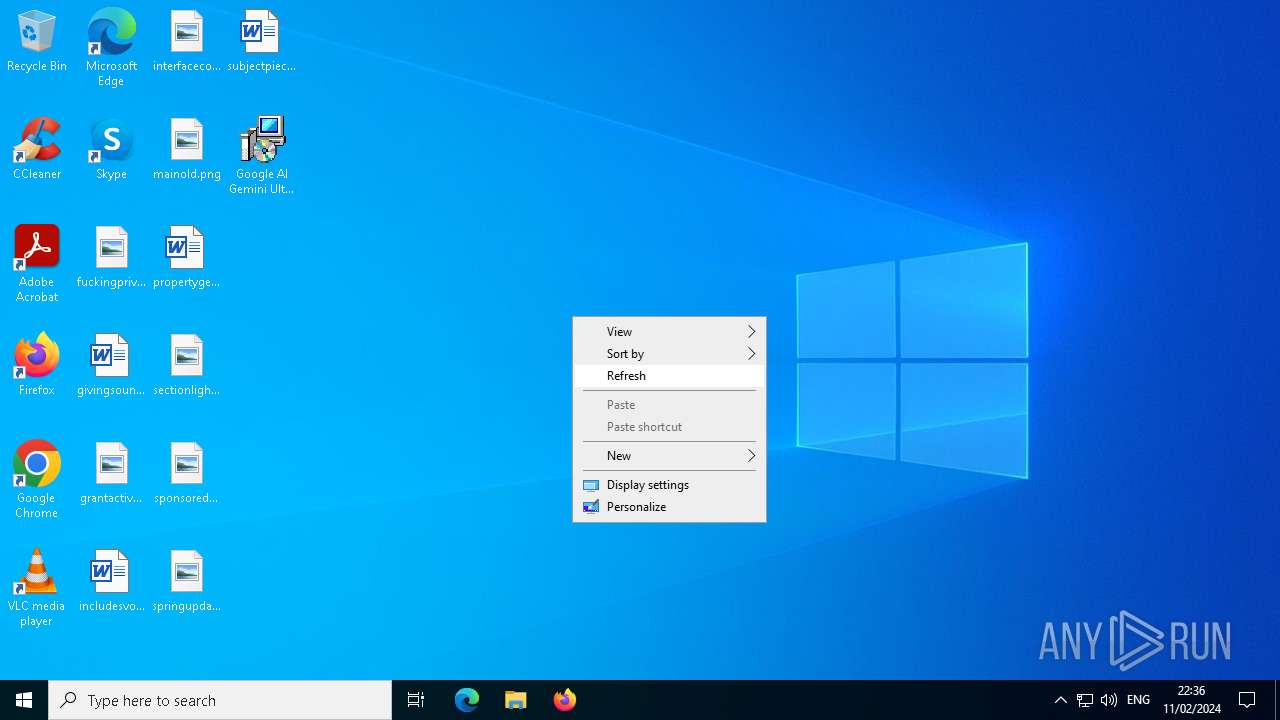
Task: Select the CCleaner desktop shortcut
Action: 37,150
